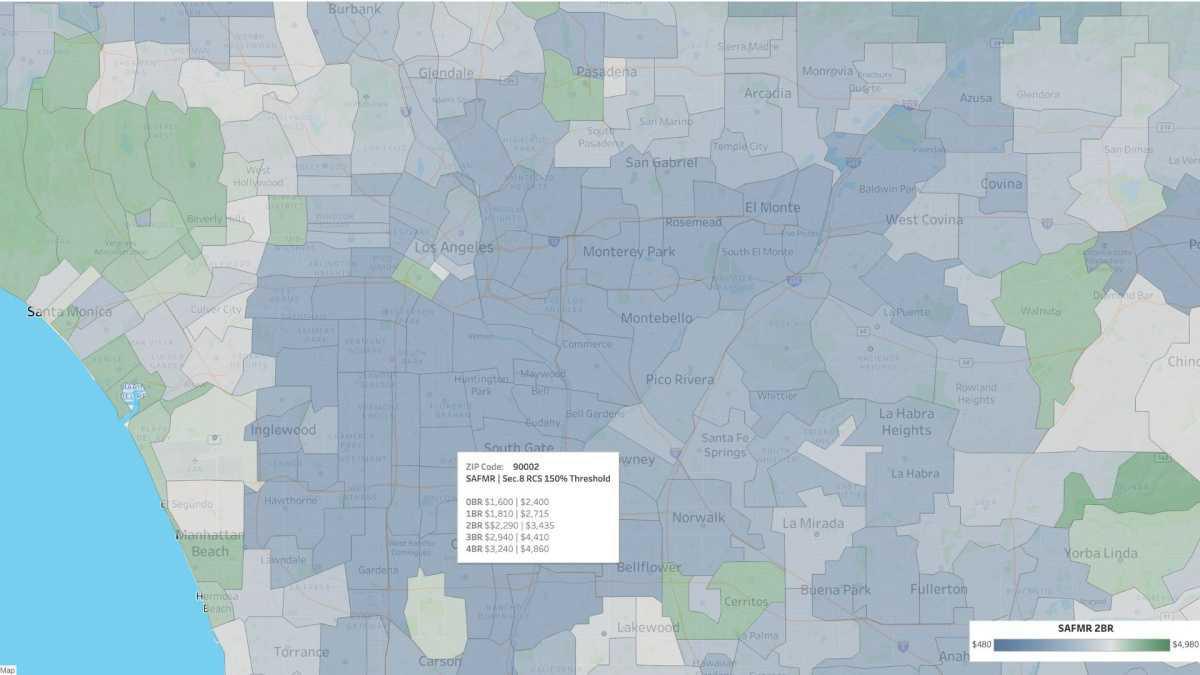Screen dimensions: 1200x675
Task: Click the freeway shield icon near La Puente
Action: point(862,331)
